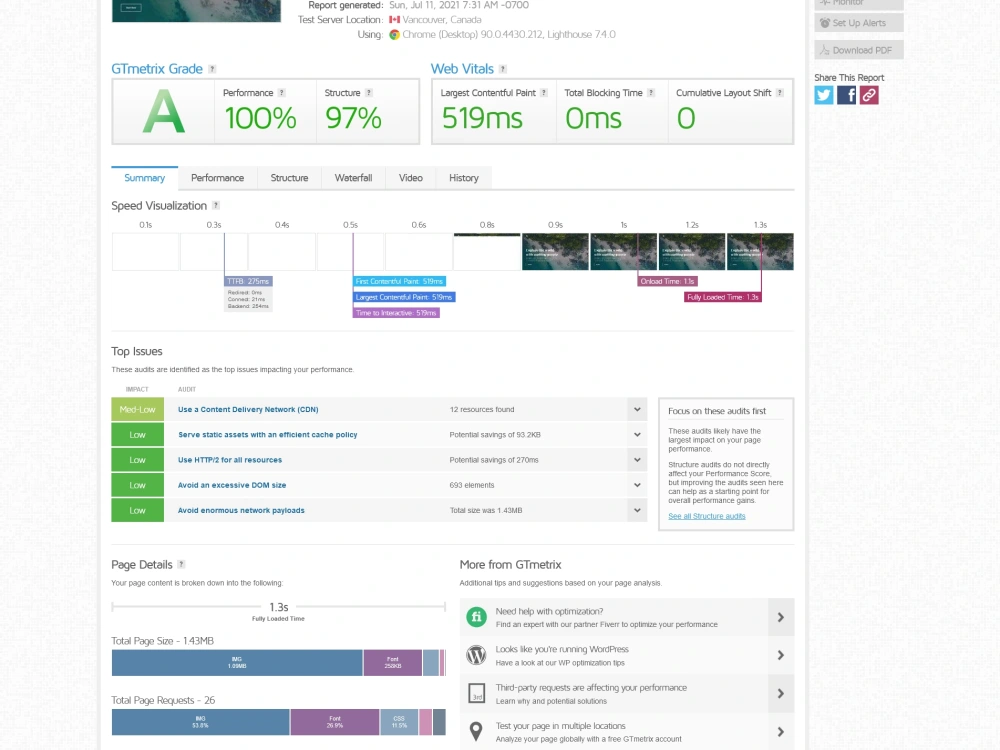
Task: Open WordPress optimization tips arrow
Action: click(x=781, y=655)
